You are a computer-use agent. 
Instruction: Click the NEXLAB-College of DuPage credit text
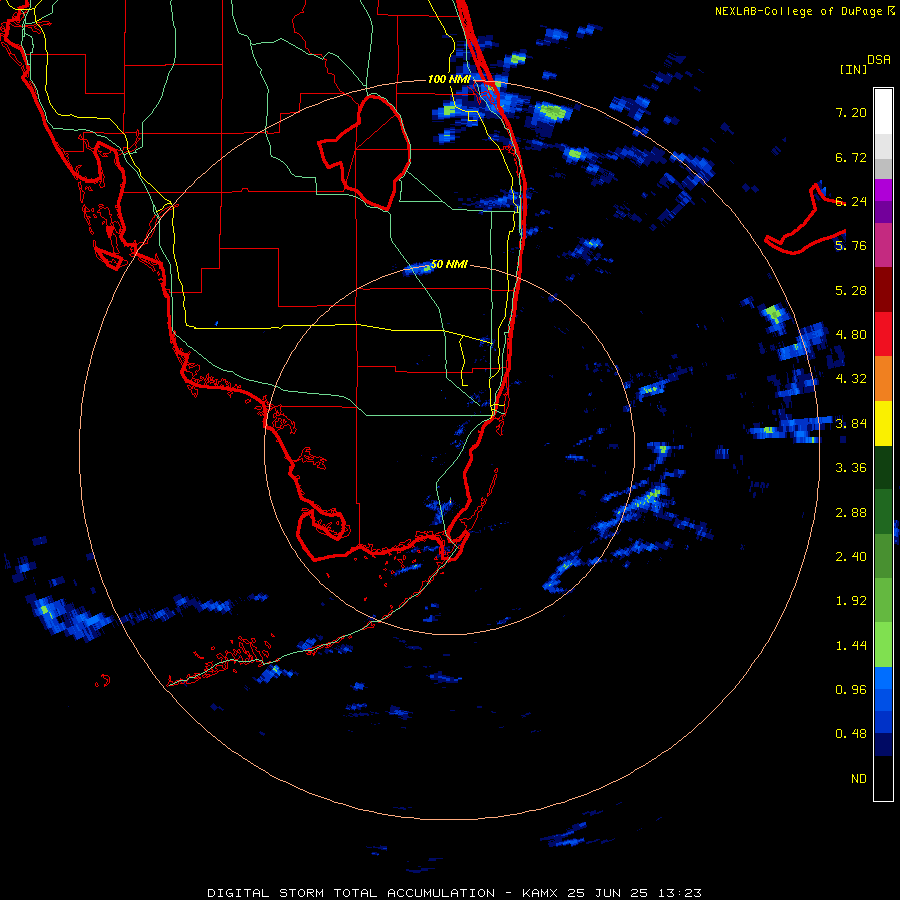799,11
